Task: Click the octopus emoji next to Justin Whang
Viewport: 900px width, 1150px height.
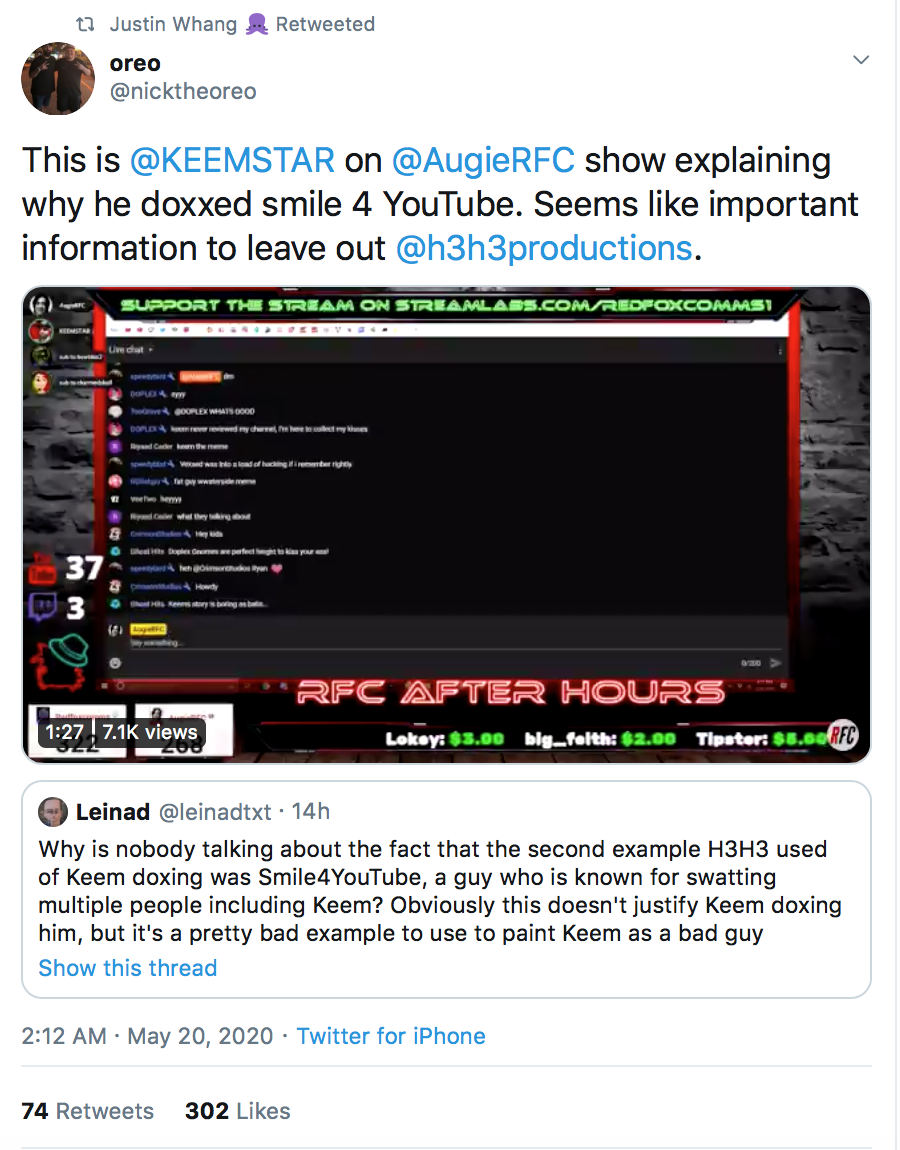Action: [257, 25]
